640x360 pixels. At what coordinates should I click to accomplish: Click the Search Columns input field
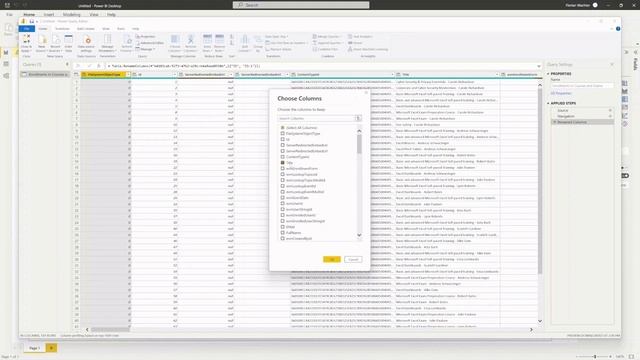pos(316,118)
